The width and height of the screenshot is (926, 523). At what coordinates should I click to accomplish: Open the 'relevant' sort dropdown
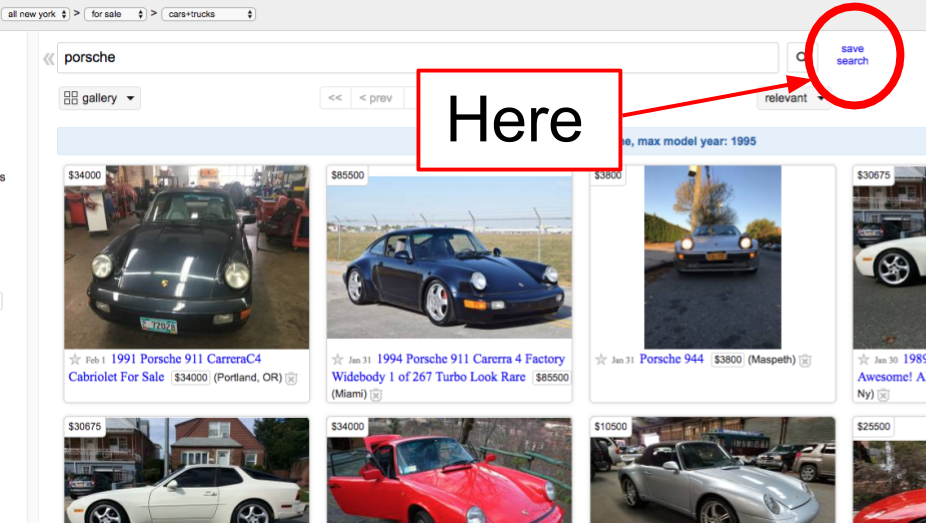tap(793, 98)
